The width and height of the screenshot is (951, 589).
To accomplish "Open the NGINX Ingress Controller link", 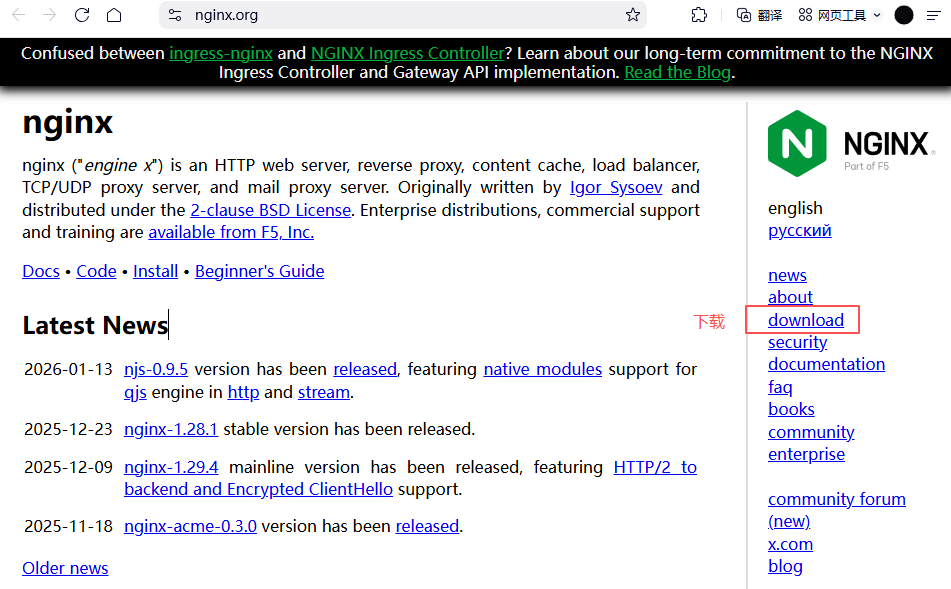I will (408, 53).
